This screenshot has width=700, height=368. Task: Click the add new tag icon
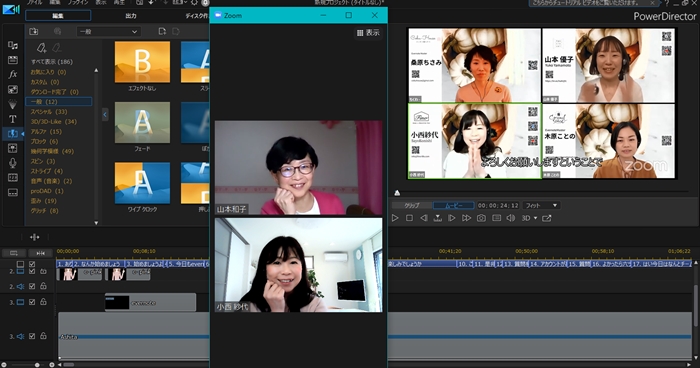tap(42, 47)
